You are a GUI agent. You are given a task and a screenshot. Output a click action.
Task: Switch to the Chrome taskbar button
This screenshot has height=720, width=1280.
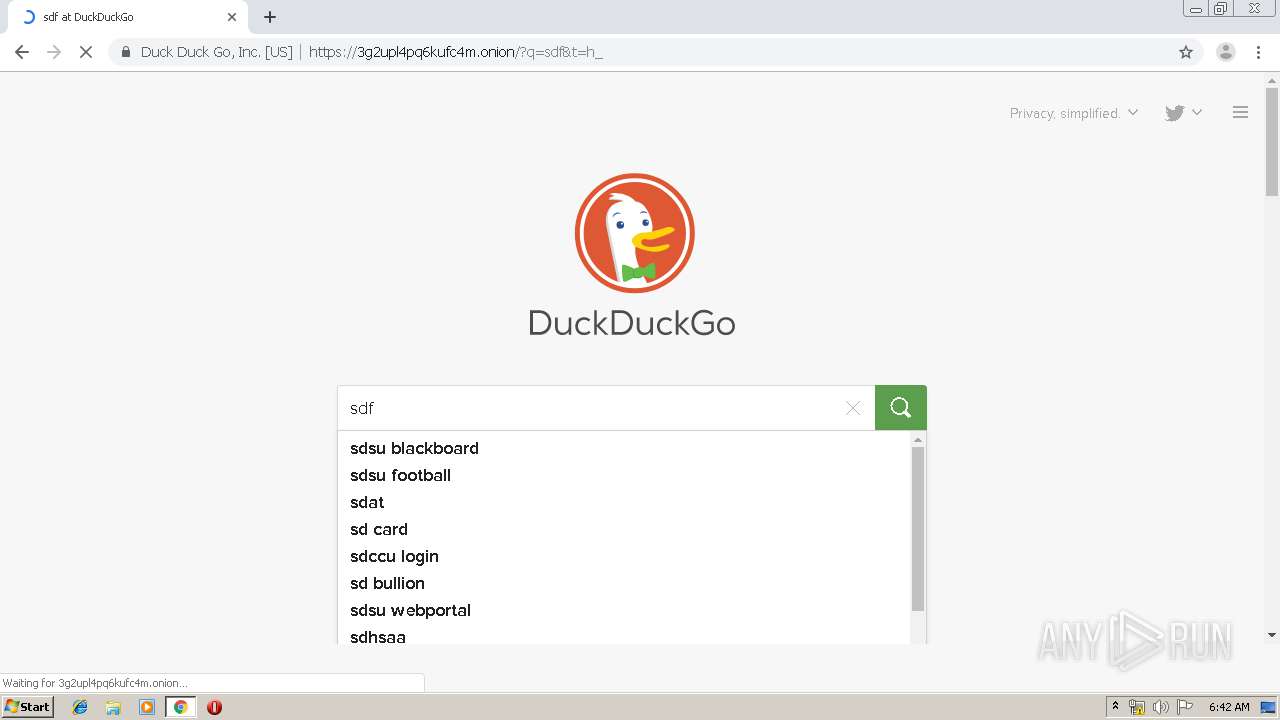(180, 707)
